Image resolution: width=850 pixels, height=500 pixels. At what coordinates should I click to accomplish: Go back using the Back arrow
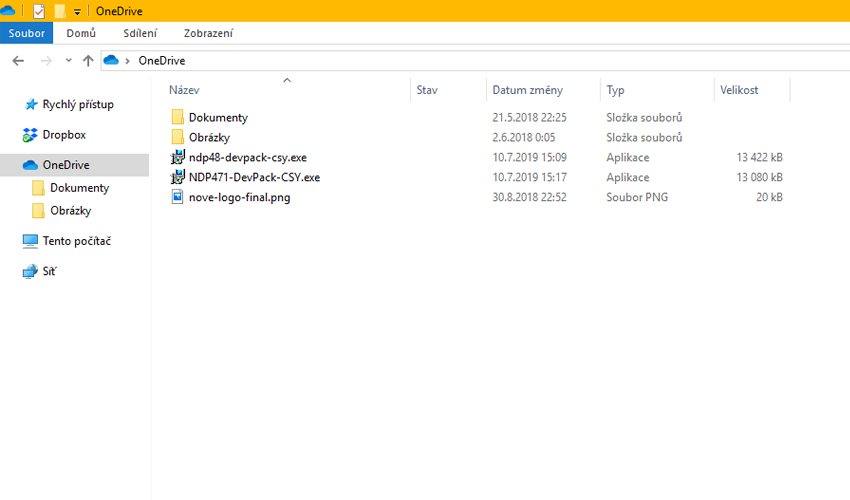pyautogui.click(x=18, y=61)
